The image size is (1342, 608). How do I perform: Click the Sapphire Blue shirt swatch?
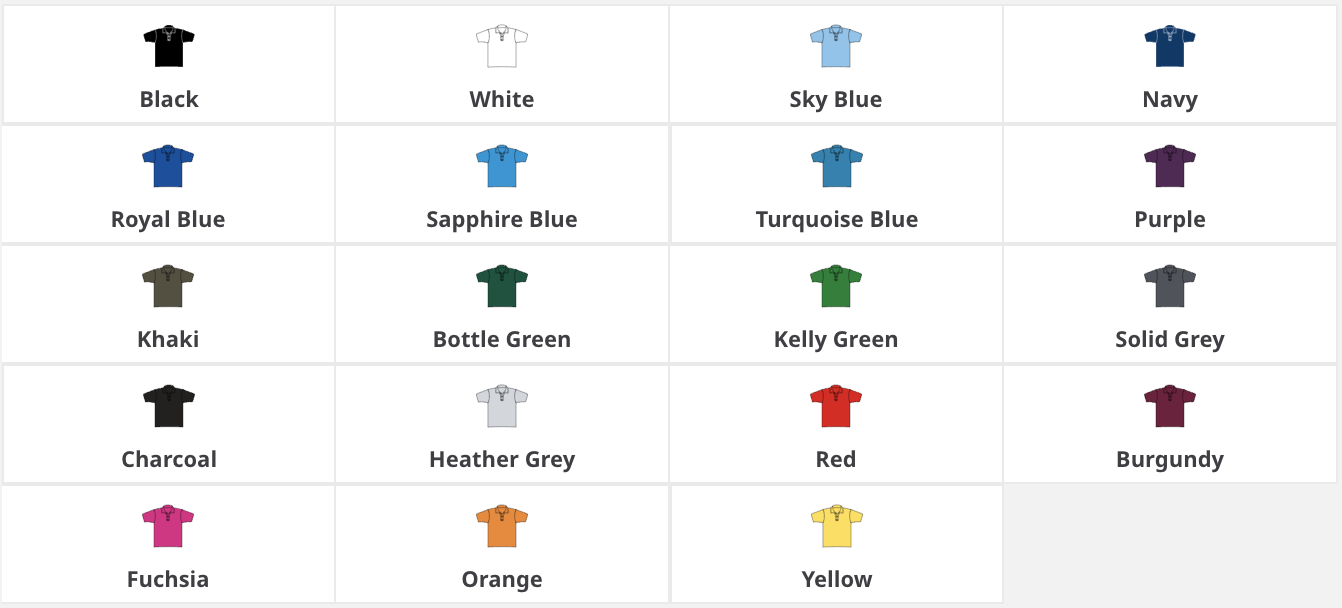501,167
